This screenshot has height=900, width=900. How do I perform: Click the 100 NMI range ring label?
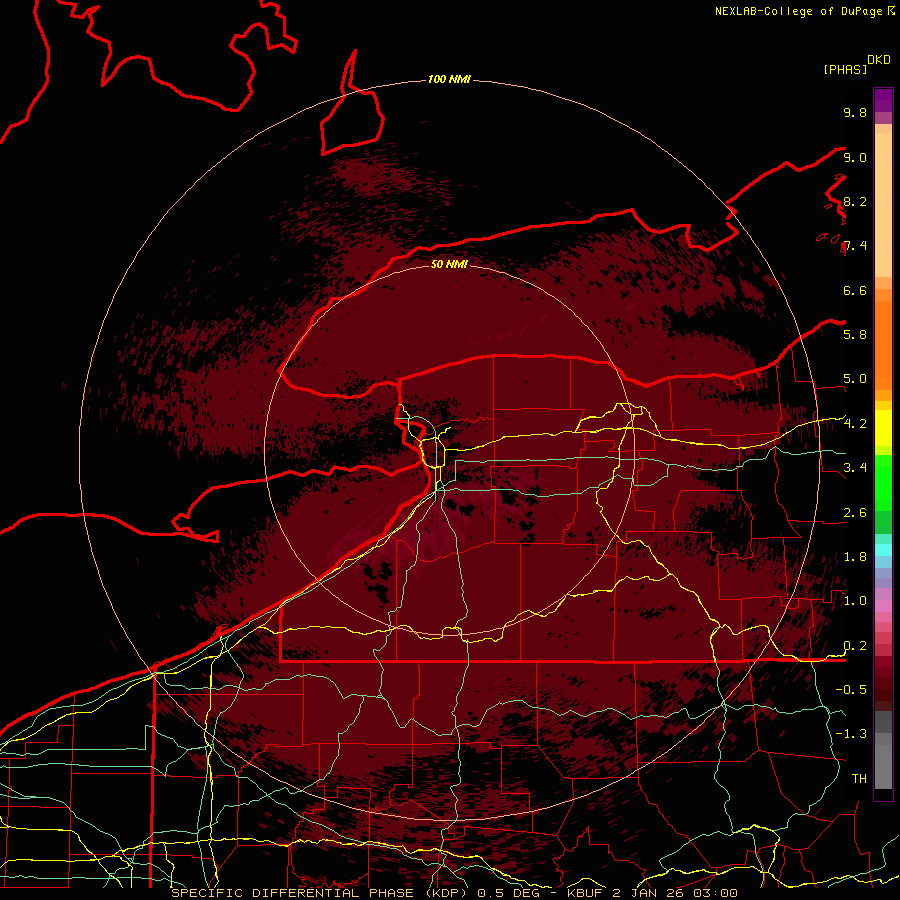pos(449,79)
